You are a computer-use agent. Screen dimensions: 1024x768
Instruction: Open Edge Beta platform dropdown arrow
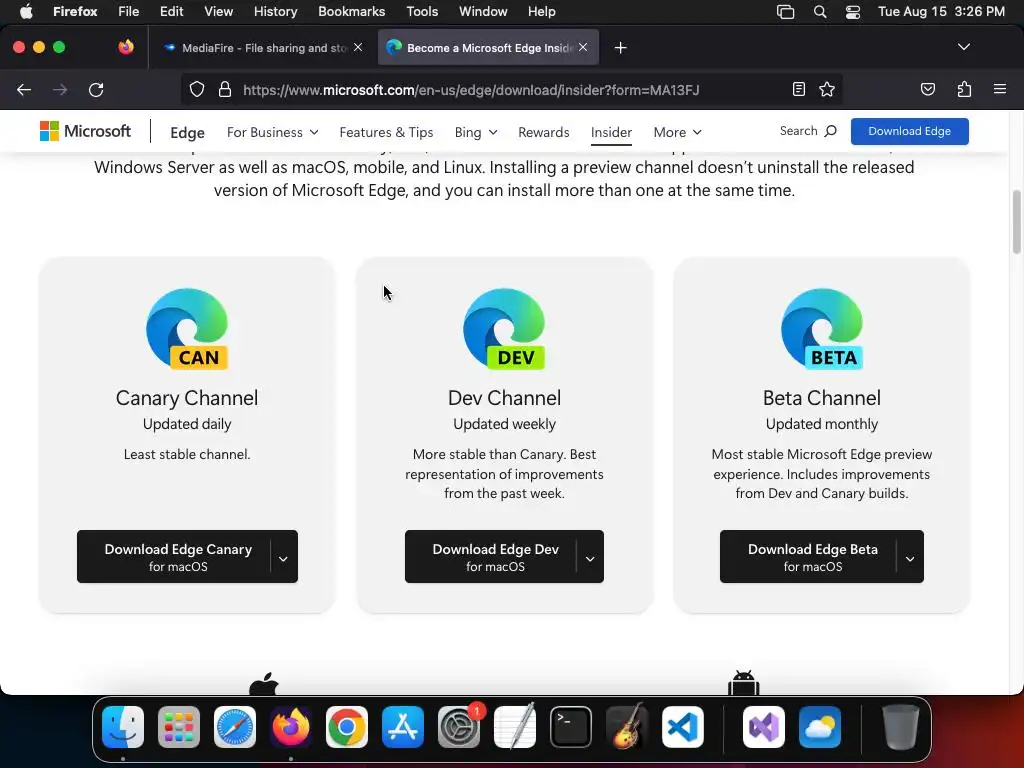pos(910,557)
